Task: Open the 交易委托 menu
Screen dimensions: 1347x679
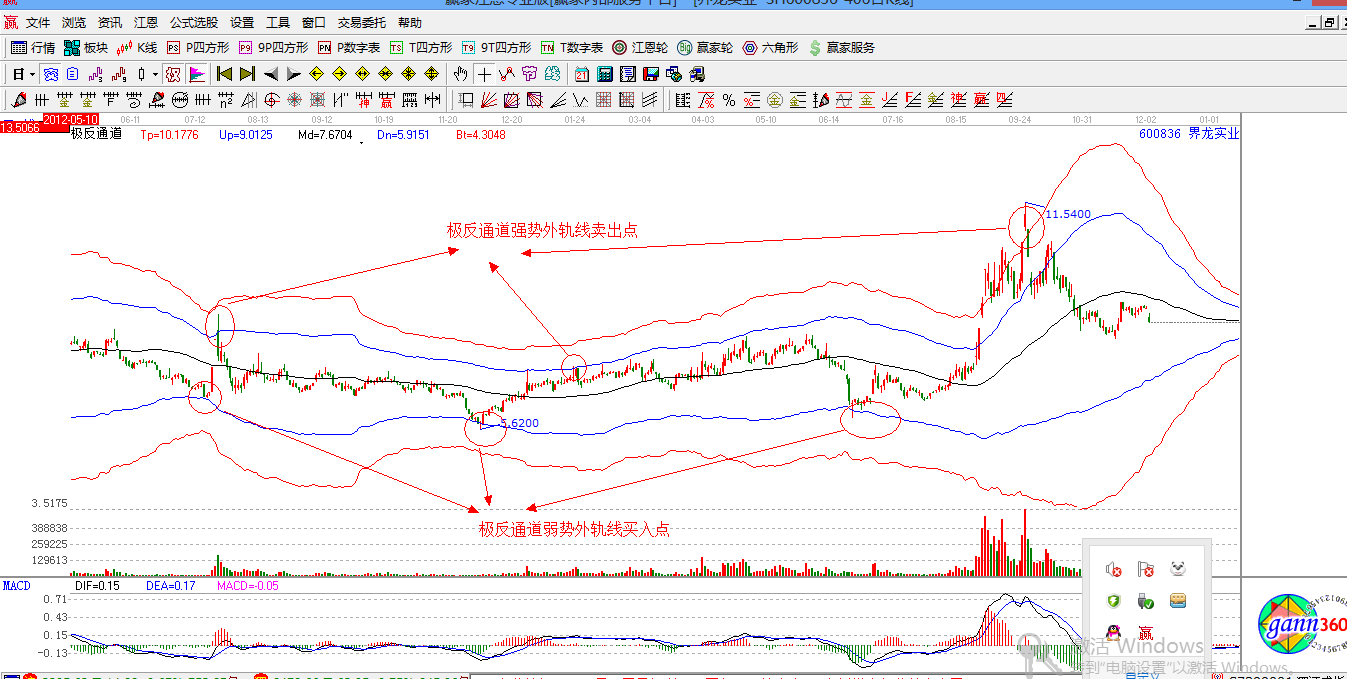Action: pos(360,22)
